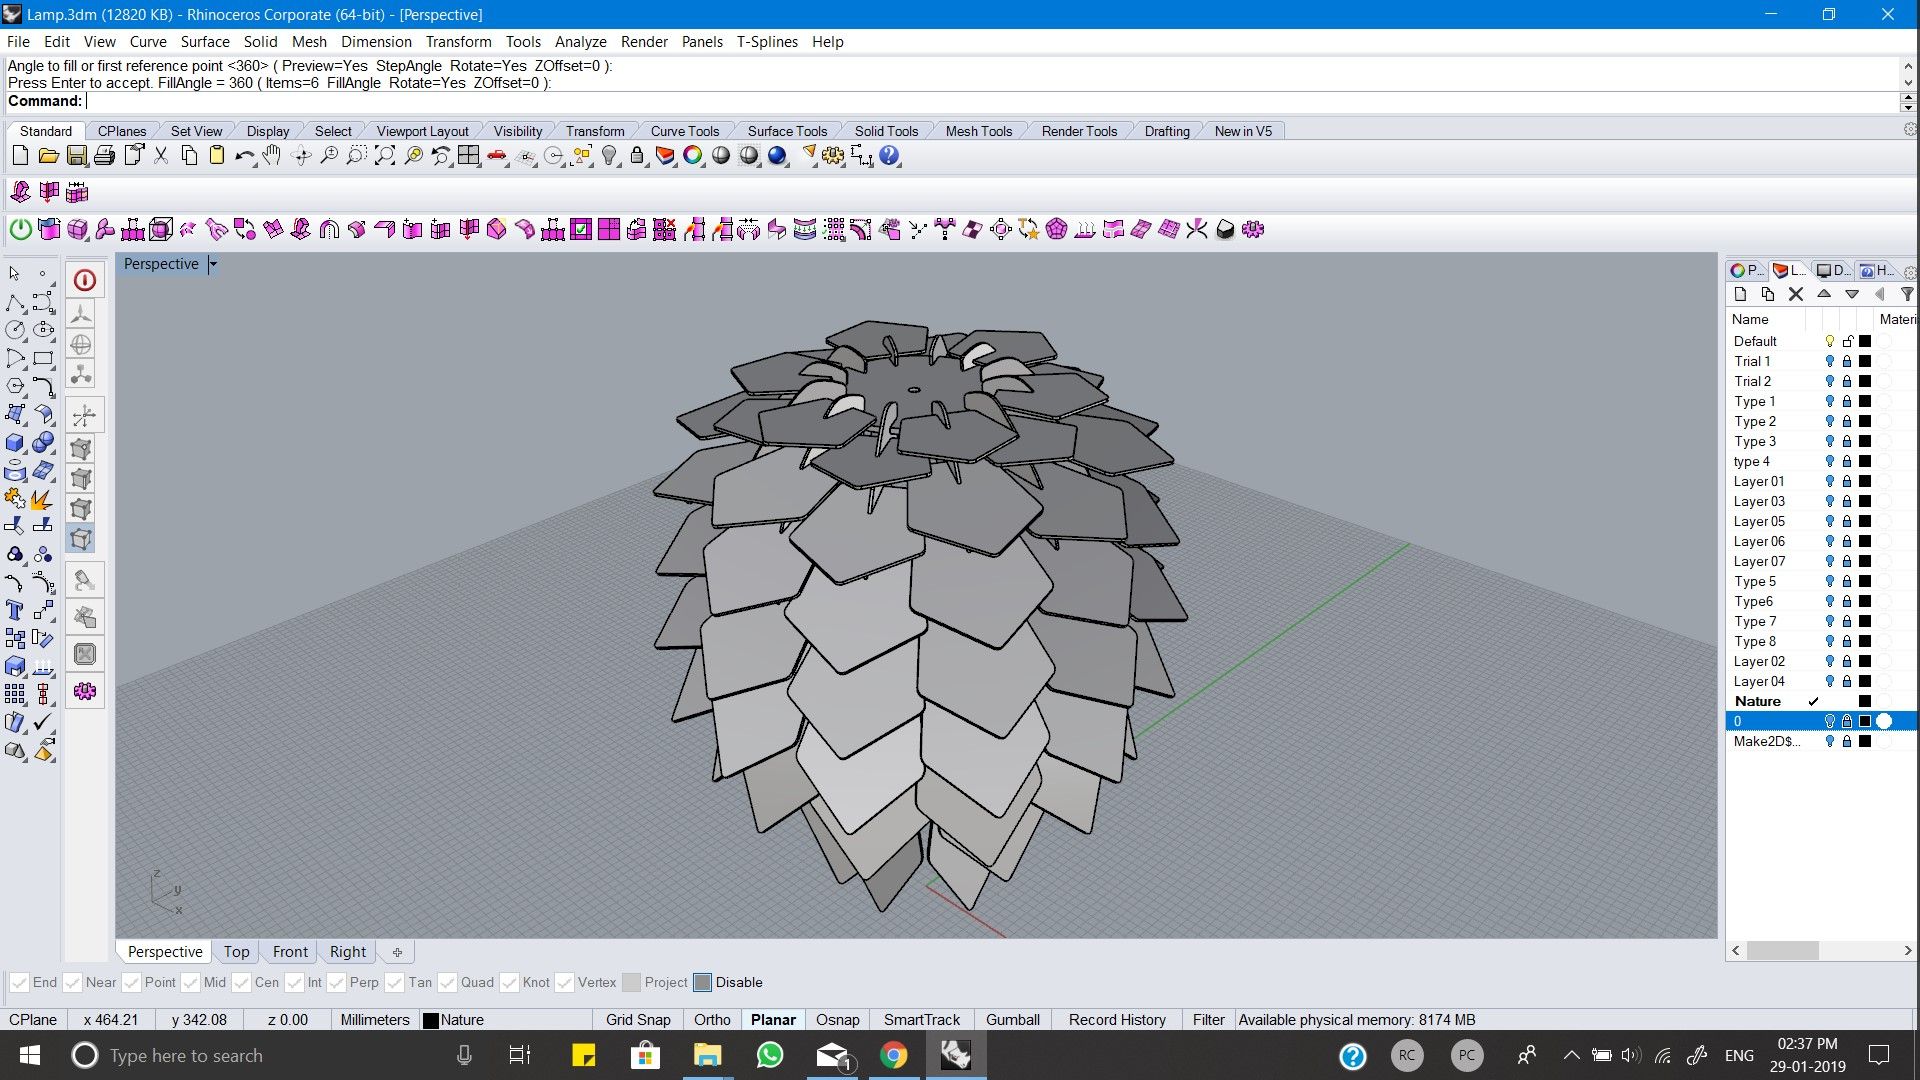Viewport: 1920px width, 1080px height.
Task: Click the new layer icon in Layers panel
Action: pyautogui.click(x=1740, y=294)
